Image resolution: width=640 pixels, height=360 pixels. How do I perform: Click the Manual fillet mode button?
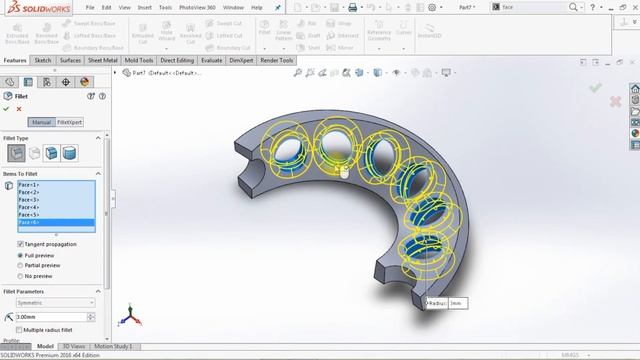point(42,122)
